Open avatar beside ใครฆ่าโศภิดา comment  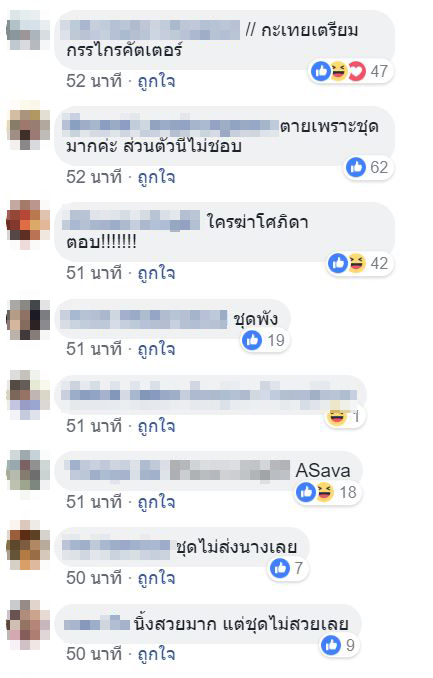29,221
